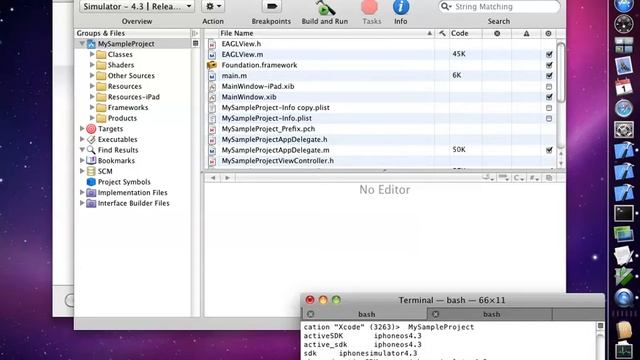Image resolution: width=640 pixels, height=360 pixels.
Task: Click the Implementation Files smart group icon
Action: 91,192
